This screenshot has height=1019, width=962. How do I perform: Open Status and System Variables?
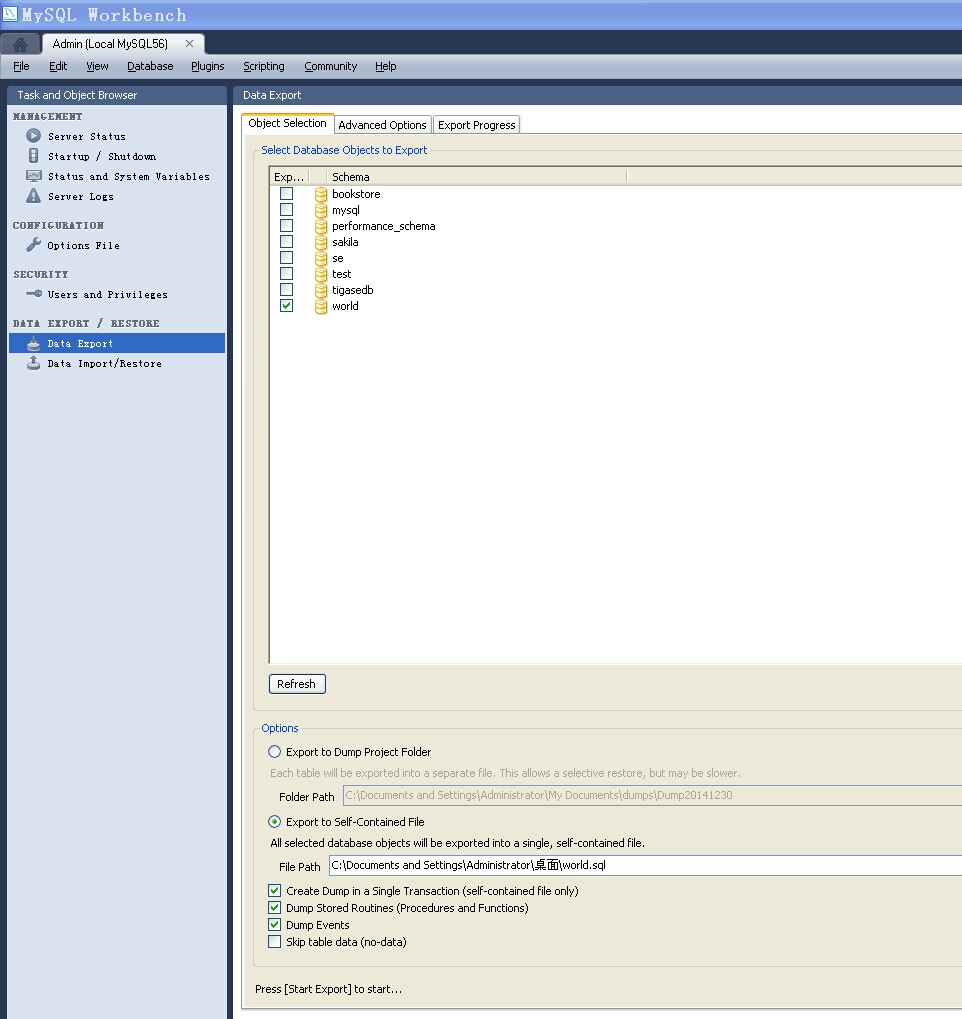pos(129,177)
